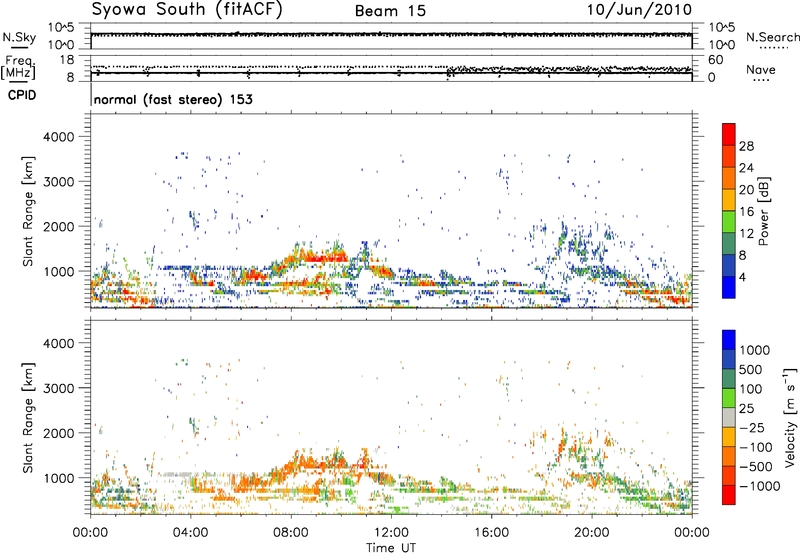Screen dimensions: 800x554
Task: Click the 'Power [dB]' color bar title
Action: point(764,211)
